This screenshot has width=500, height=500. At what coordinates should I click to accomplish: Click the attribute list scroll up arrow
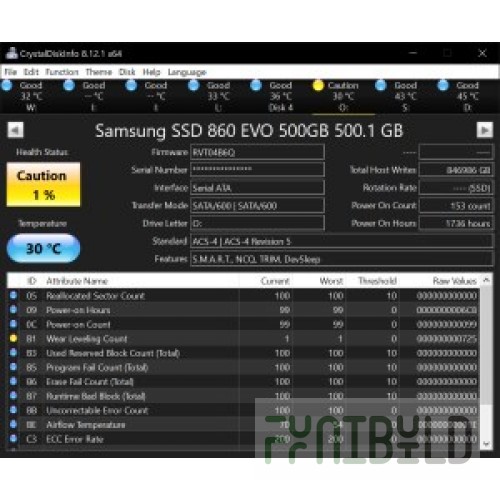coord(486,280)
